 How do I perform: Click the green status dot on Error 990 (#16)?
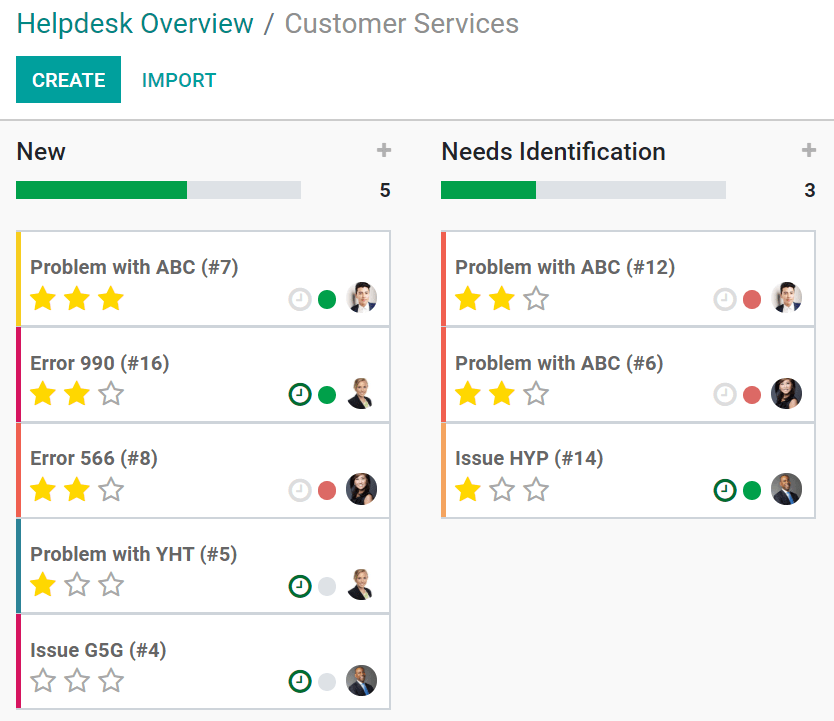tap(326, 394)
